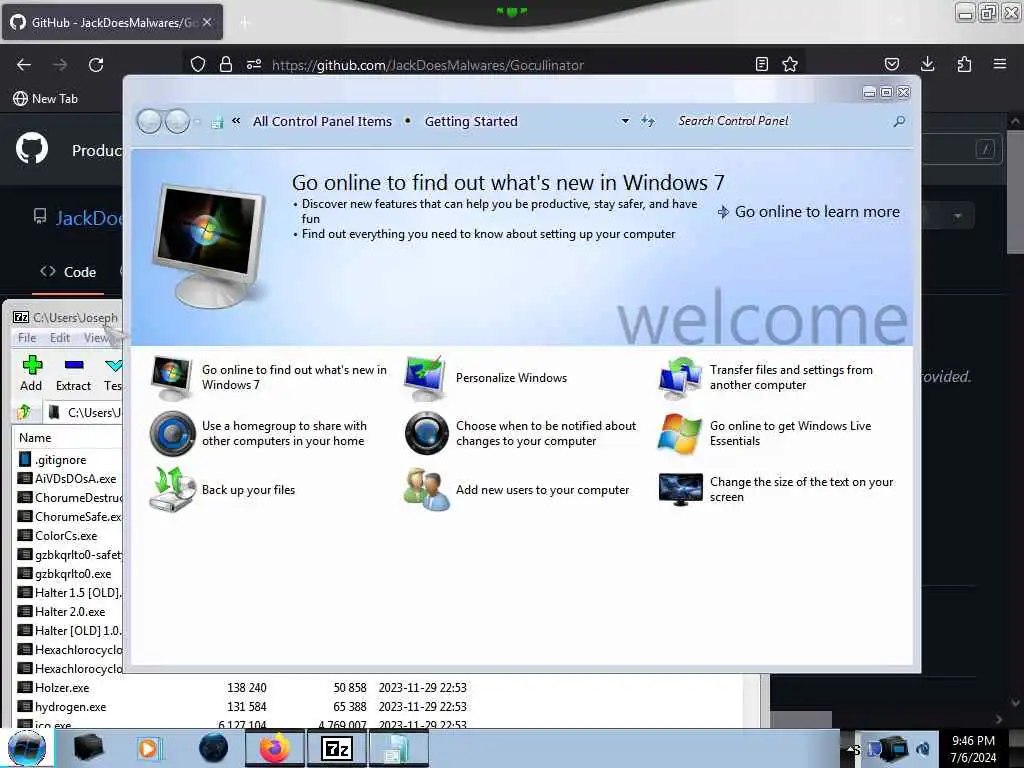Select Choose when to be notified item
The image size is (1024, 768).
[x=520, y=433]
